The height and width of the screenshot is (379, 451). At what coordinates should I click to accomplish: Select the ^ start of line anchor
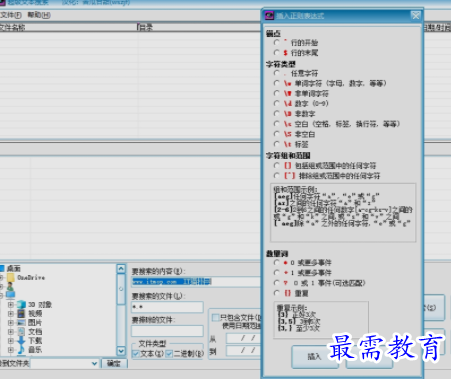pyautogui.click(x=276, y=43)
